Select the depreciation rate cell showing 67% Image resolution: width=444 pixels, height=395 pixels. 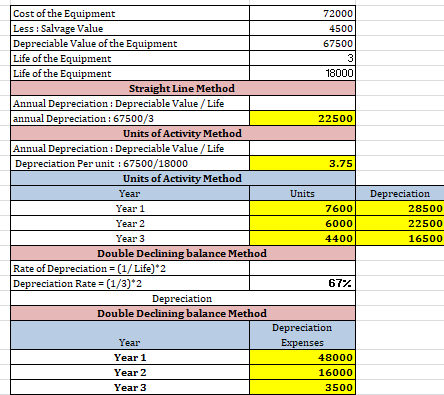(x=302, y=283)
